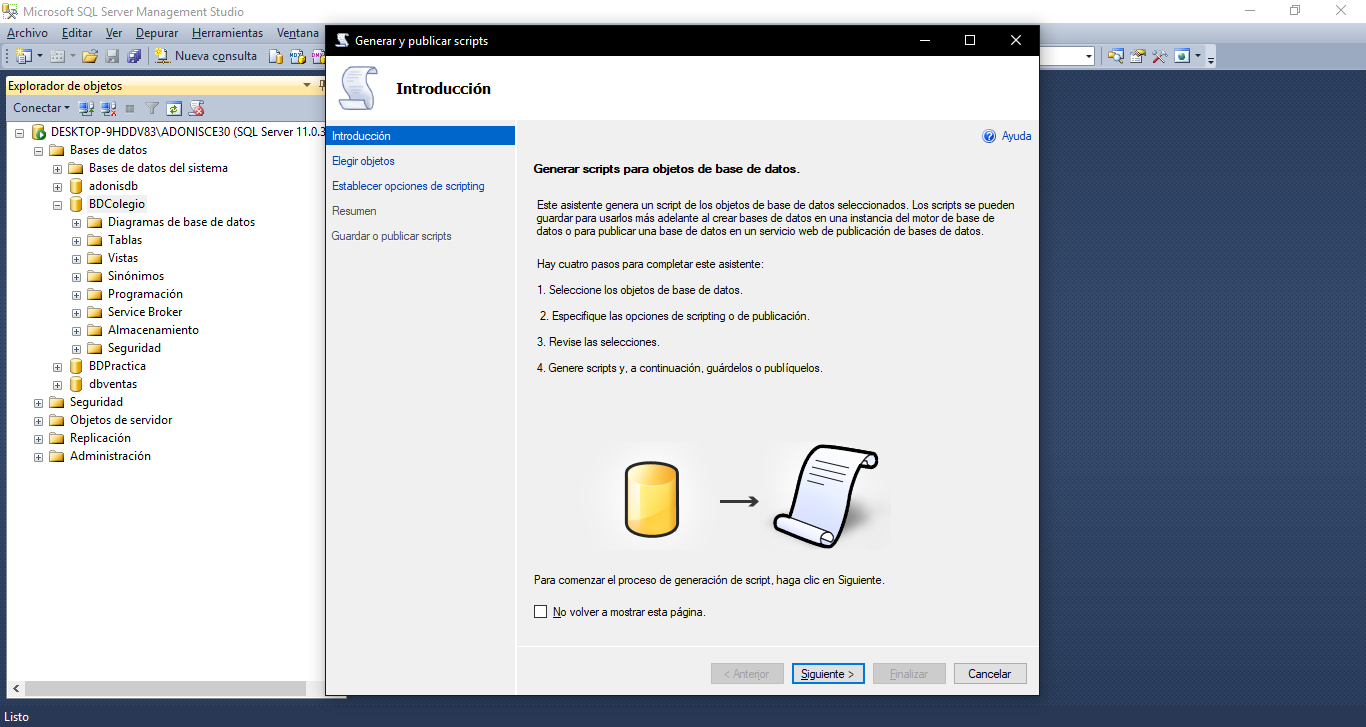Expand the Tablas folder of BDColegio
1366x727 pixels.
point(76,240)
